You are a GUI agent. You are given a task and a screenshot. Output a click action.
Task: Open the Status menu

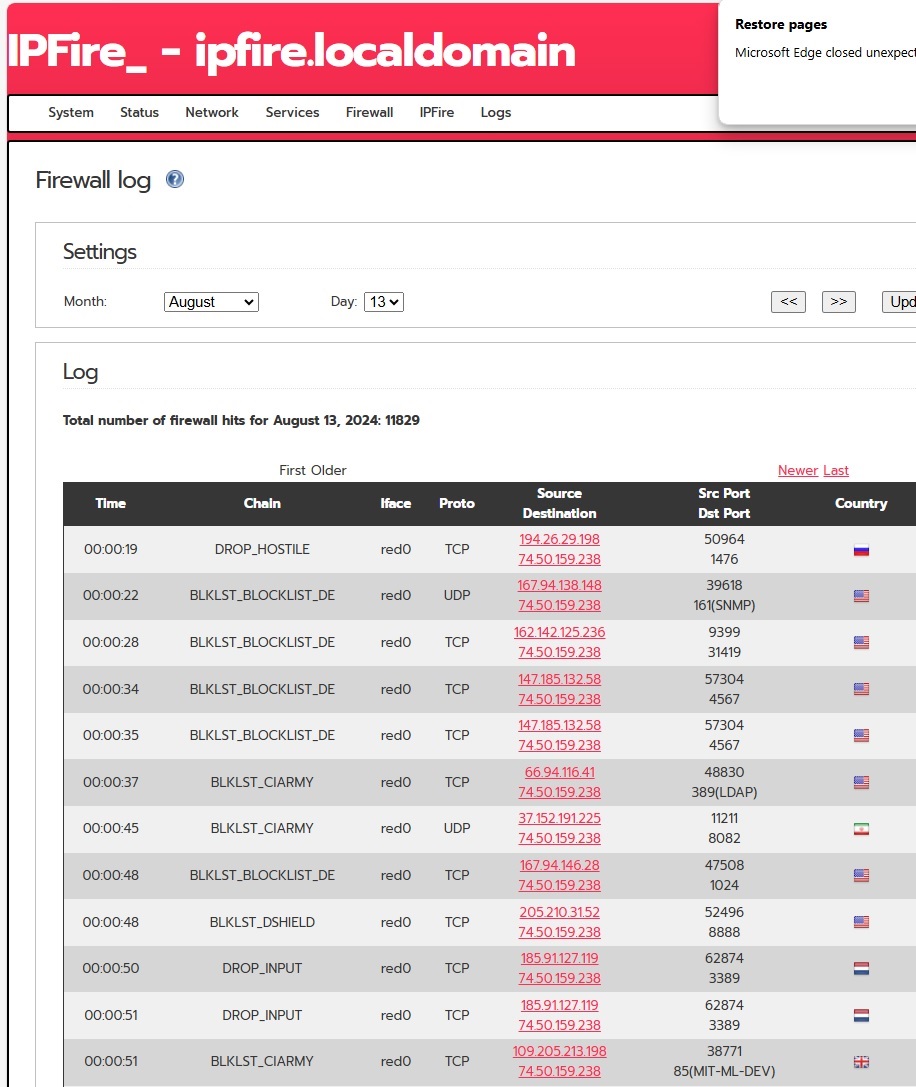[139, 112]
